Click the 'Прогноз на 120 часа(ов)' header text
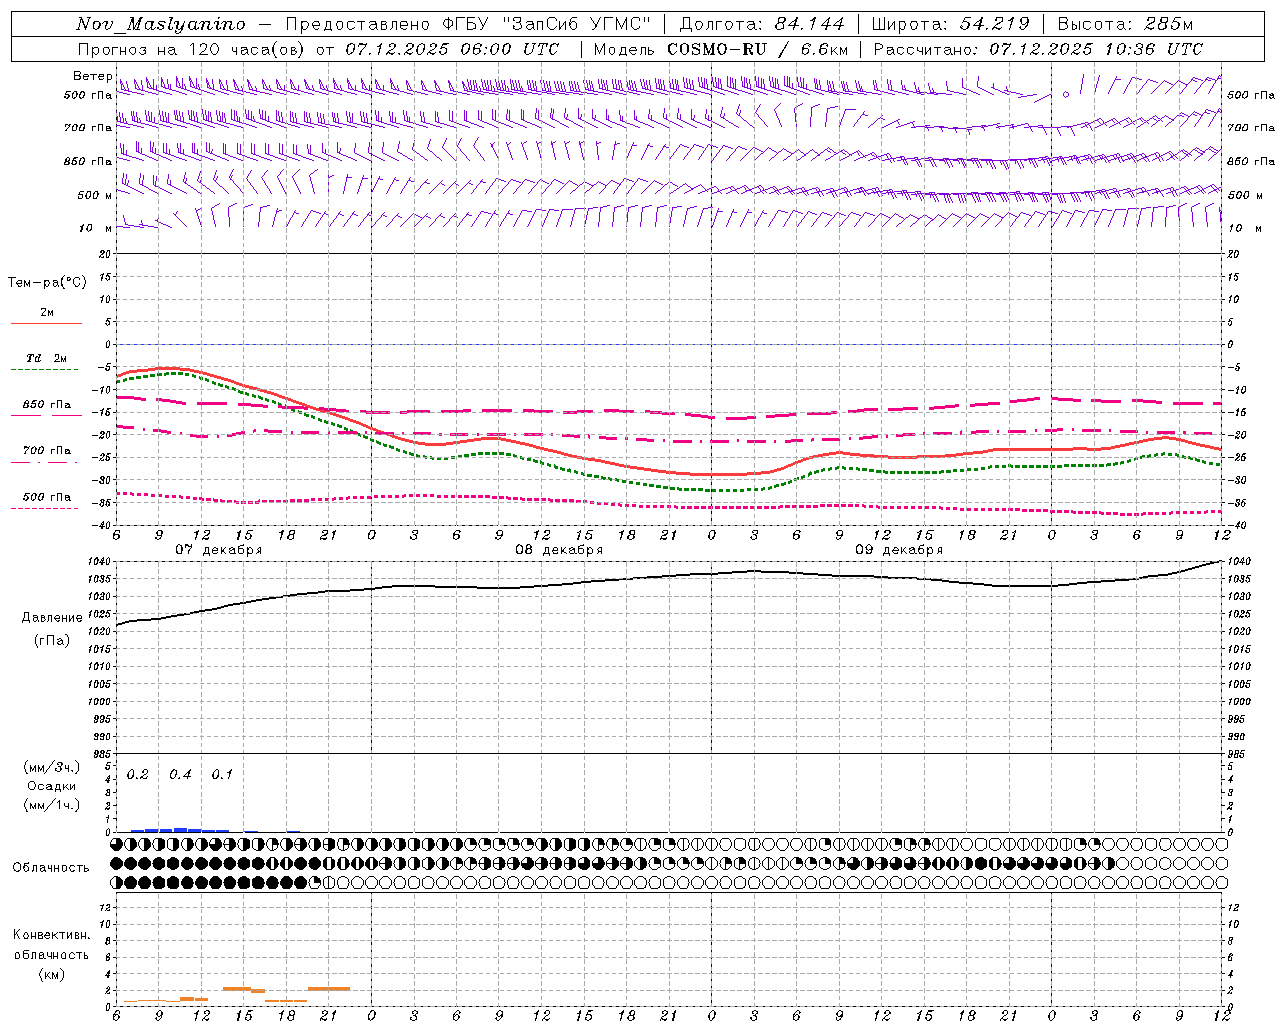Image resolution: width=1280 pixels, height=1024 pixels. pos(192,49)
